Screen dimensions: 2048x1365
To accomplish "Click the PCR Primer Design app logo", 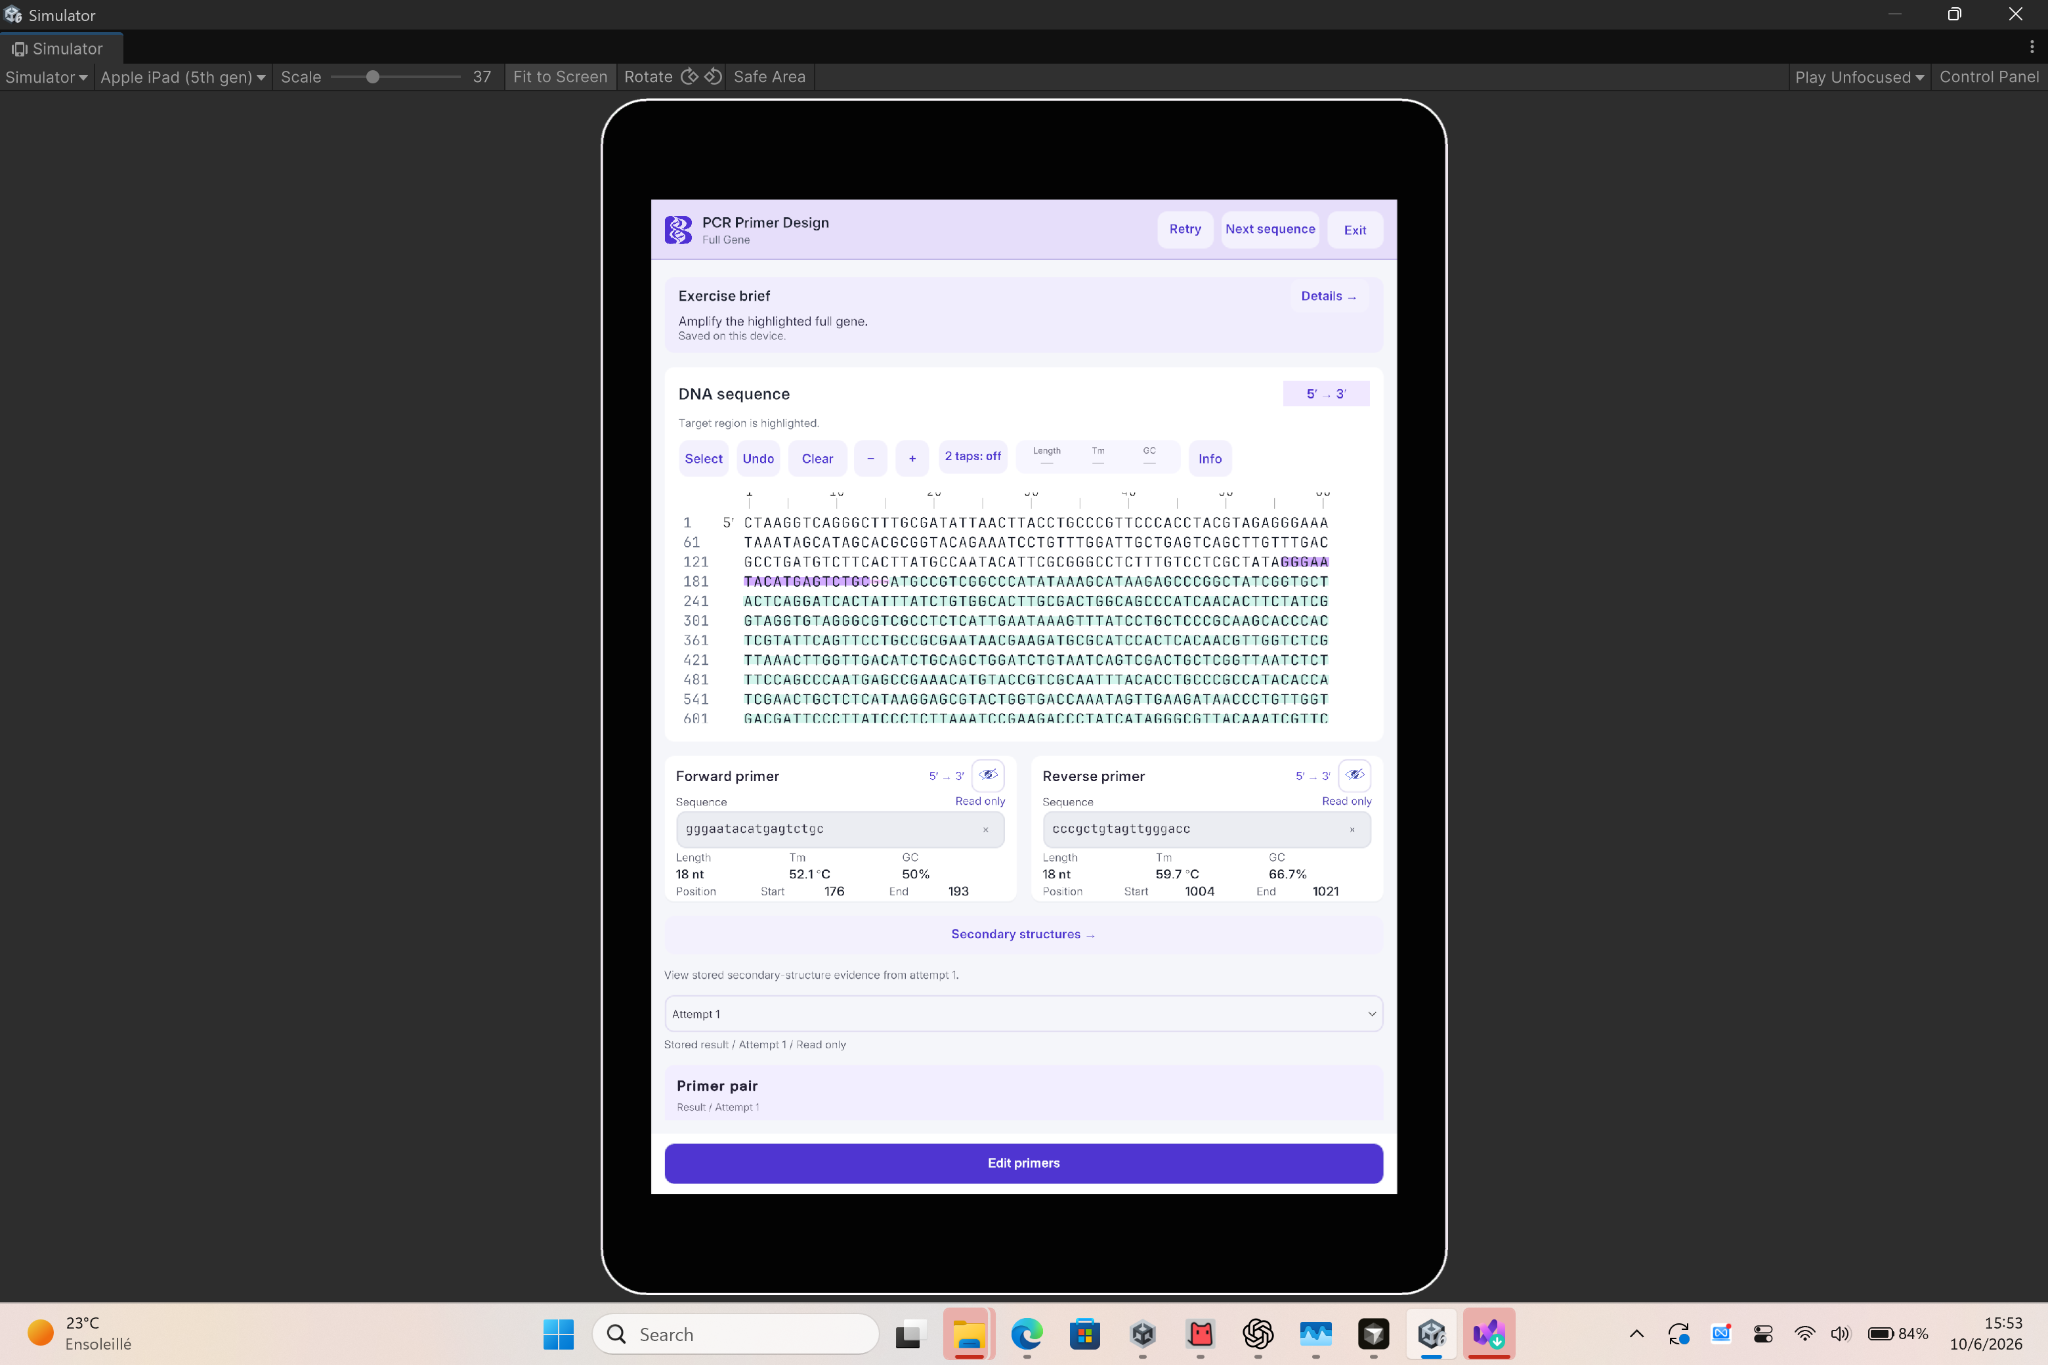I will coord(678,230).
